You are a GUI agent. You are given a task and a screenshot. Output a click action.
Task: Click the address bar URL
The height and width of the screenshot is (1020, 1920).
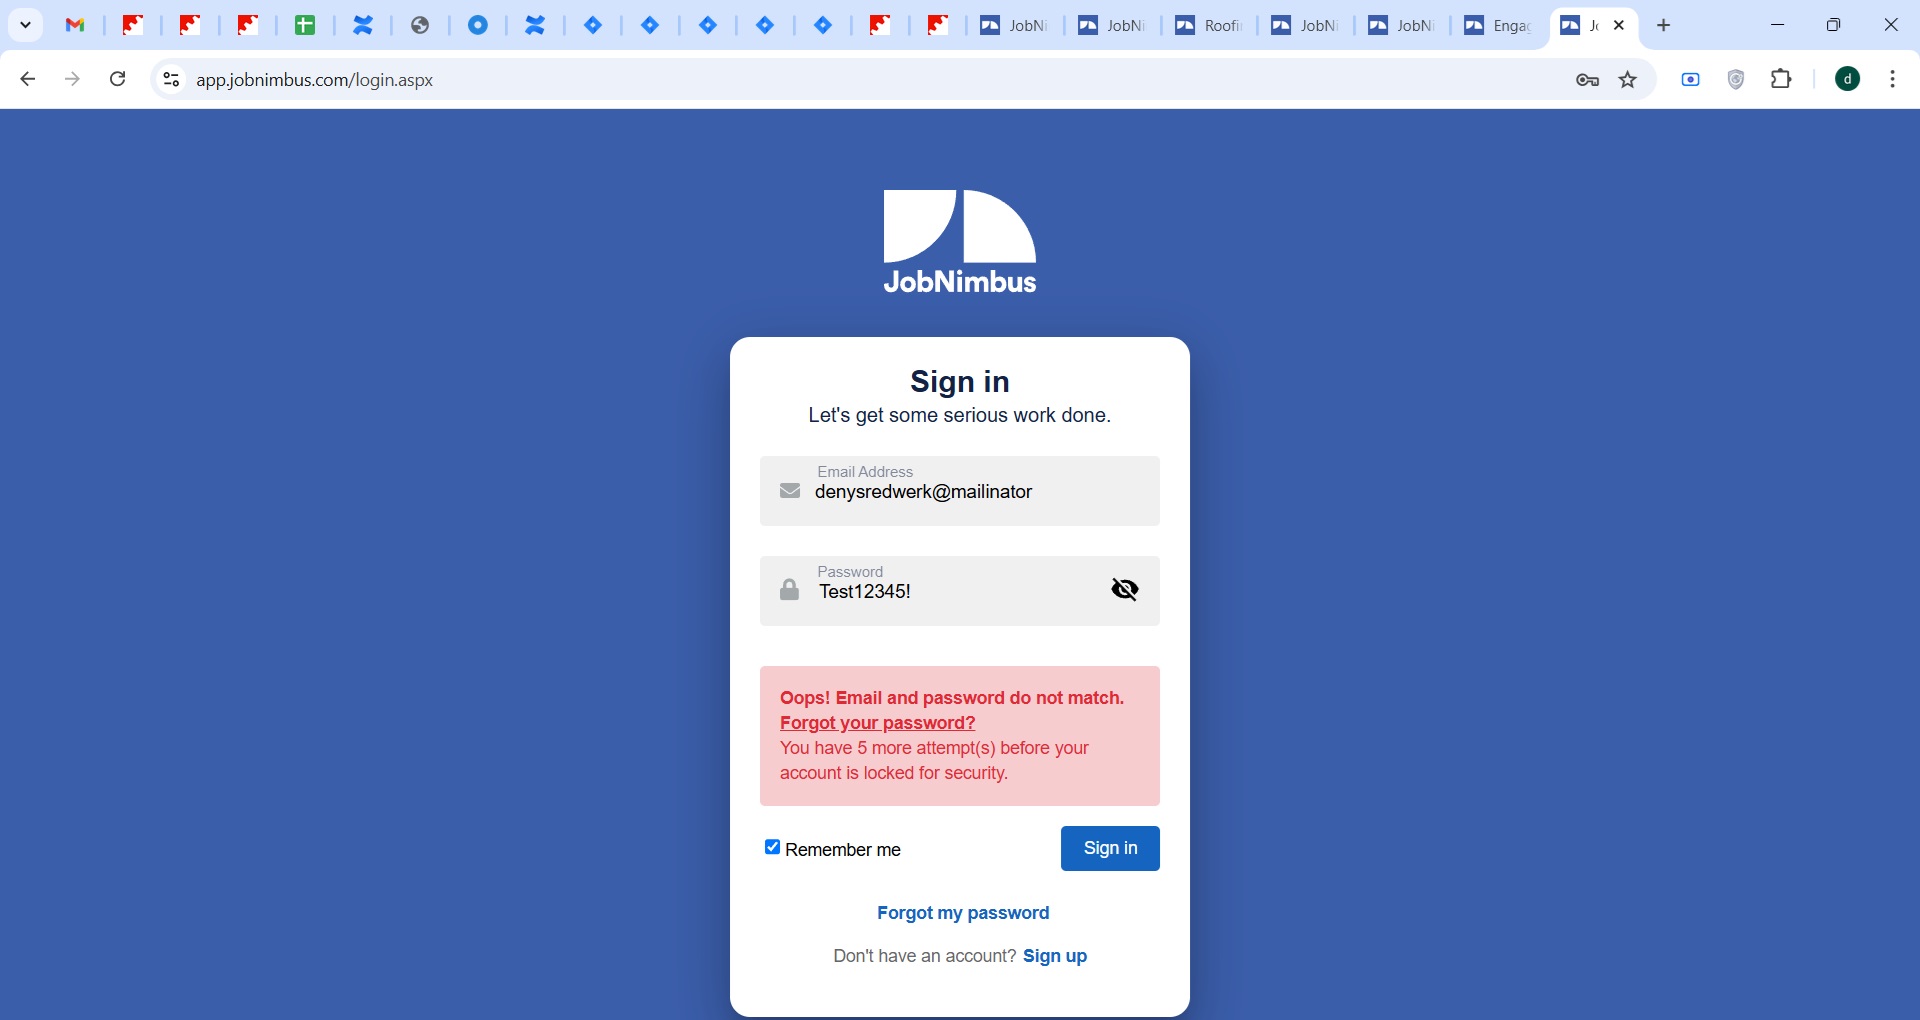tap(314, 80)
